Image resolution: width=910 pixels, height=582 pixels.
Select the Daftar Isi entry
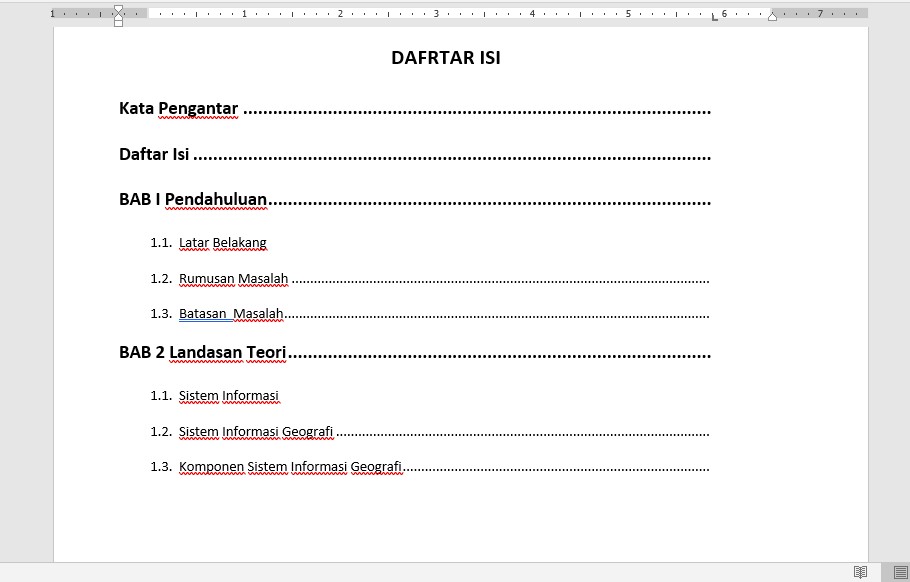pos(153,155)
